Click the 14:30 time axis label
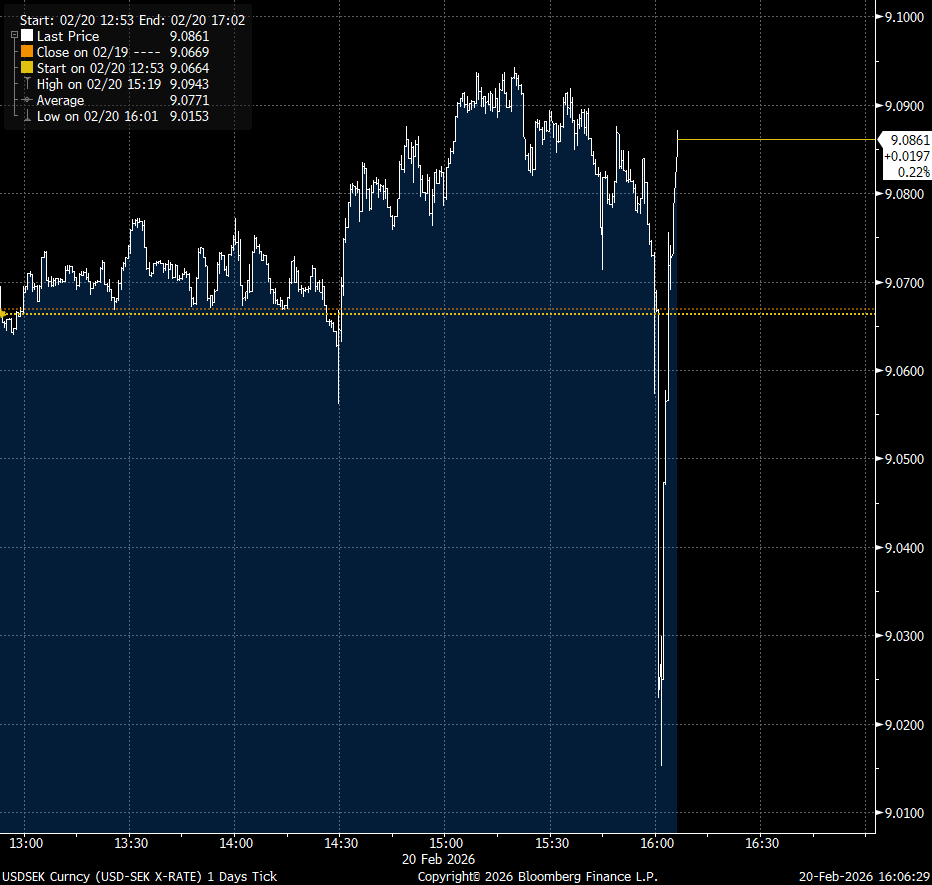This screenshot has height=885, width=932. [x=341, y=843]
